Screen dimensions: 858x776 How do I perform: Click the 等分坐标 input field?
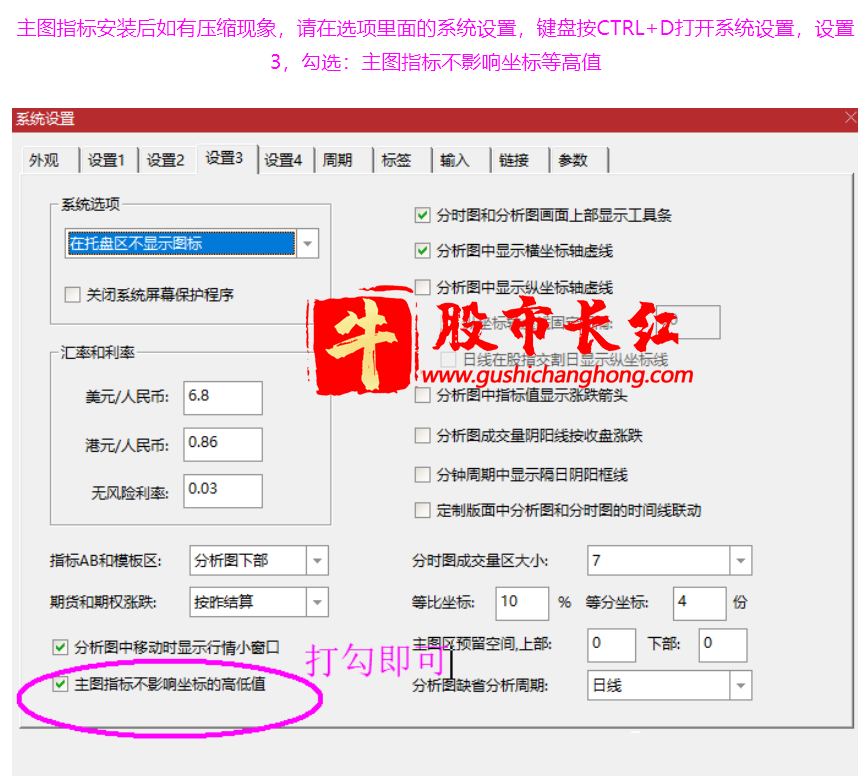point(699,603)
